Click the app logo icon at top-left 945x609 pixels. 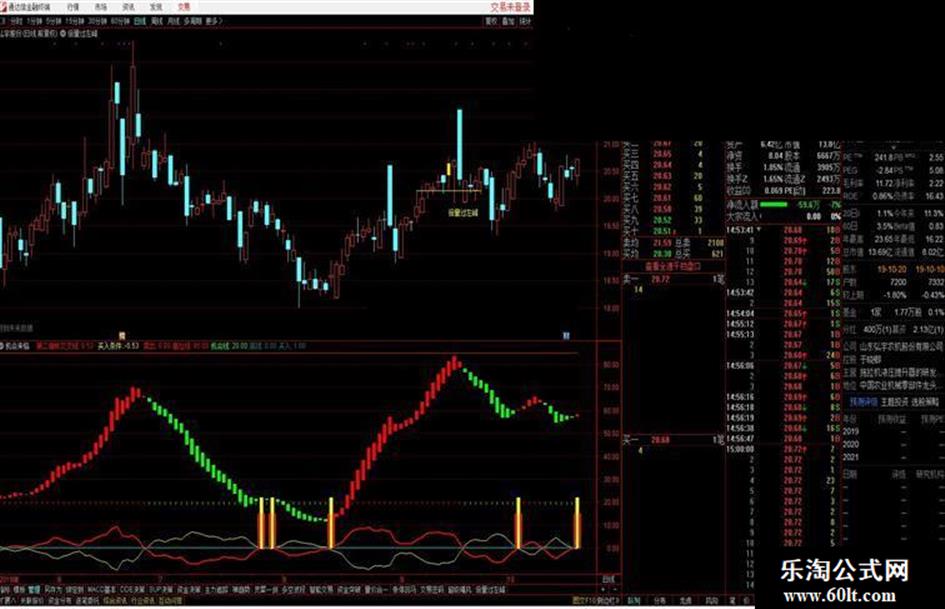pyautogui.click(x=4, y=7)
